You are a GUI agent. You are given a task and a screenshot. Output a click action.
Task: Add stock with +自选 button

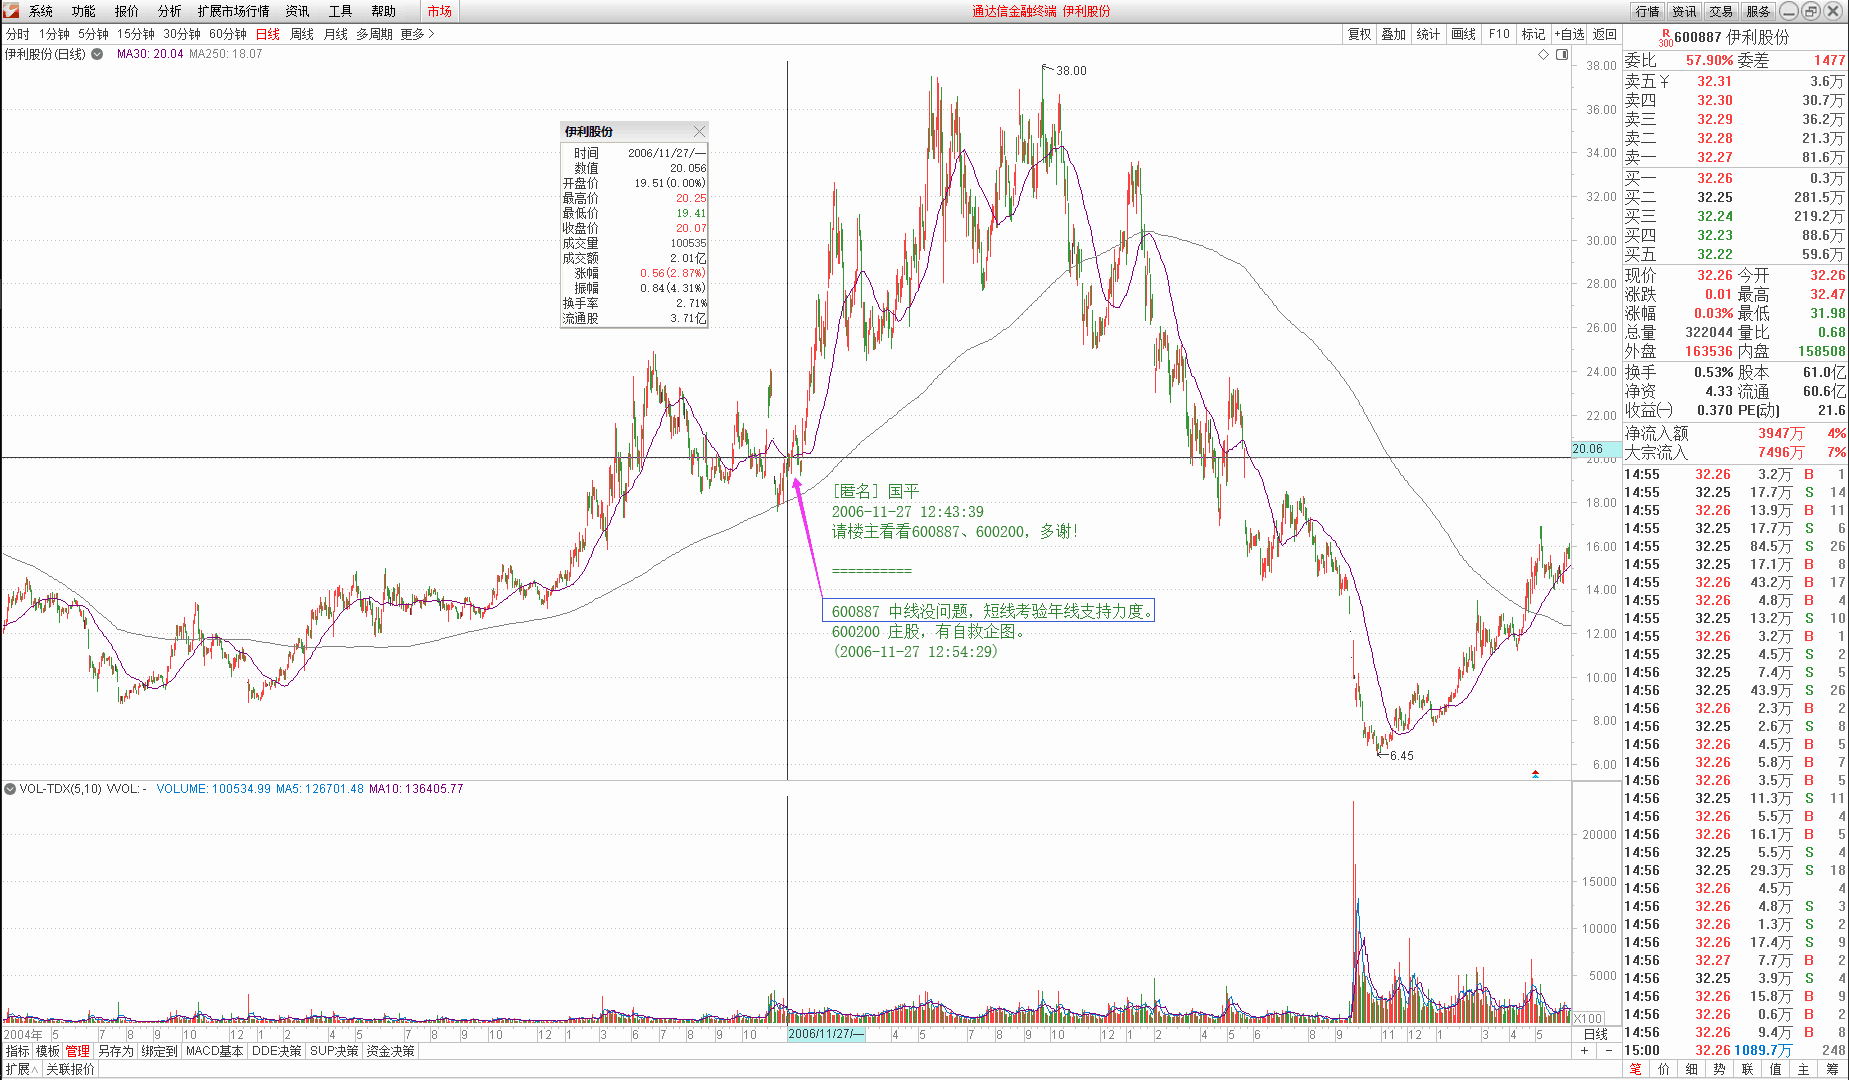(x=1569, y=34)
